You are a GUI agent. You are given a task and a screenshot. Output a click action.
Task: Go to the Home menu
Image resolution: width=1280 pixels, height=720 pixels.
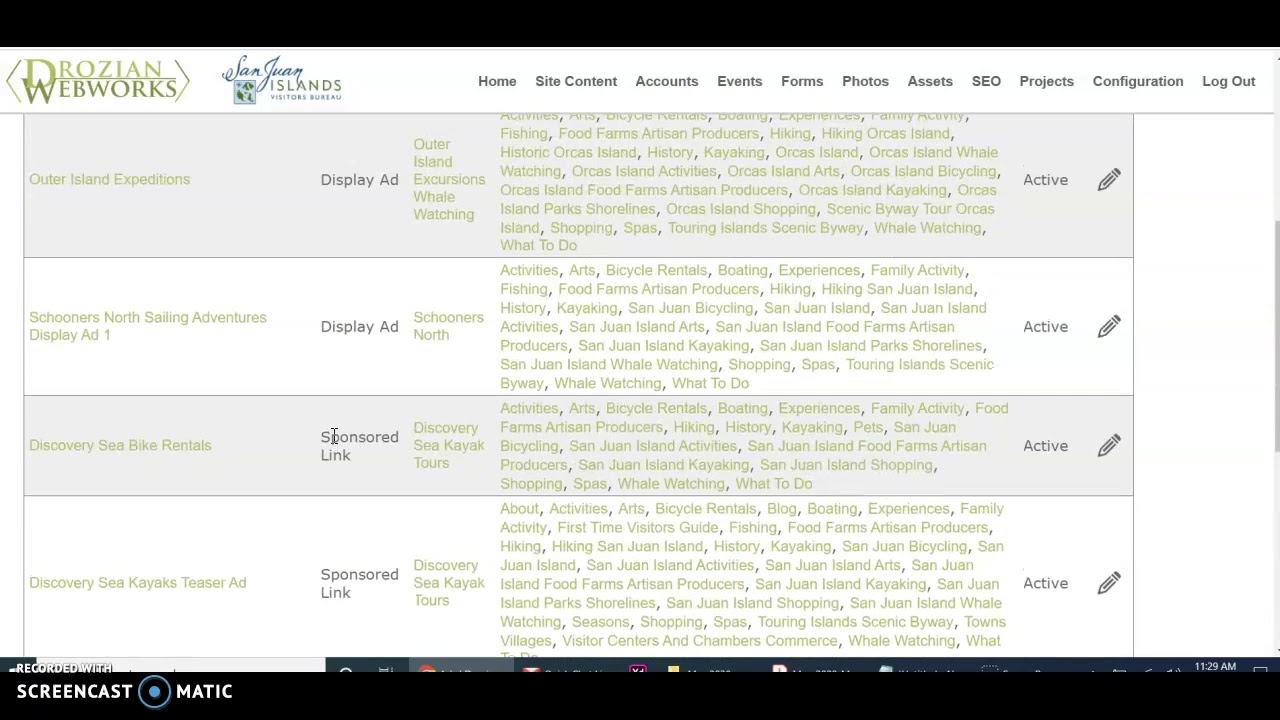click(497, 81)
